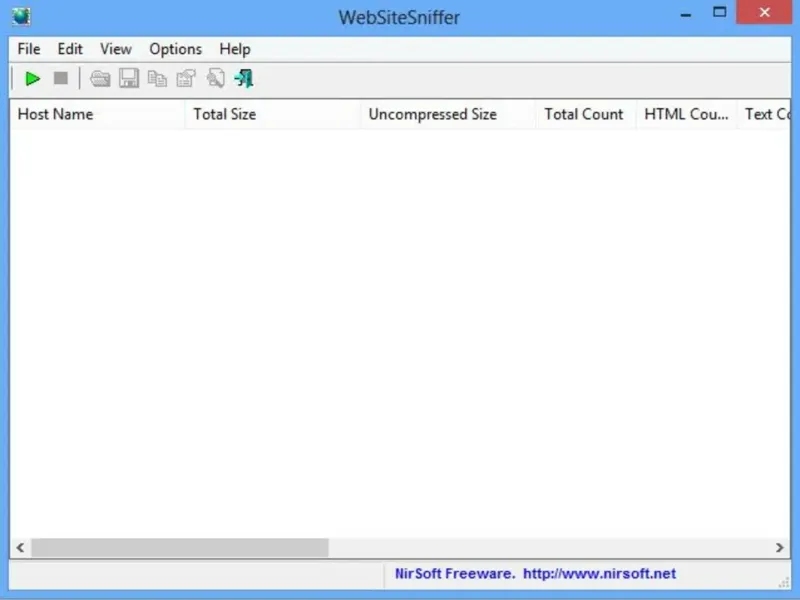Click the Find toolbar icon

click(x=215, y=79)
